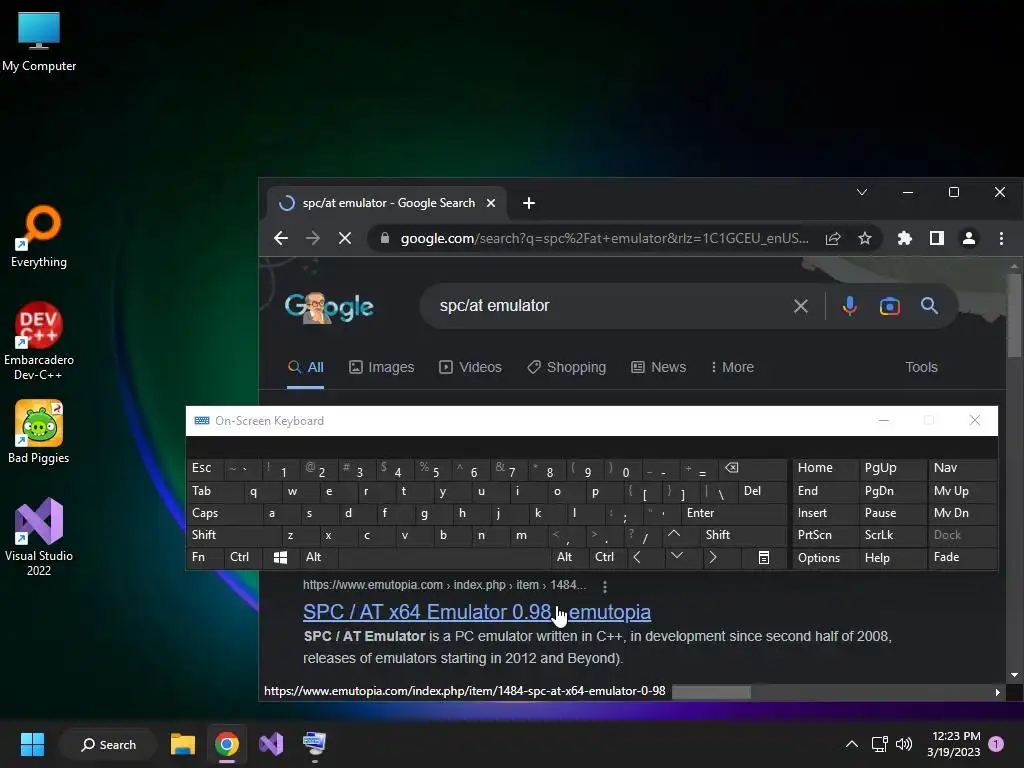This screenshot has width=1024, height=768.
Task: Search by voice microphone icon
Action: coord(849,306)
